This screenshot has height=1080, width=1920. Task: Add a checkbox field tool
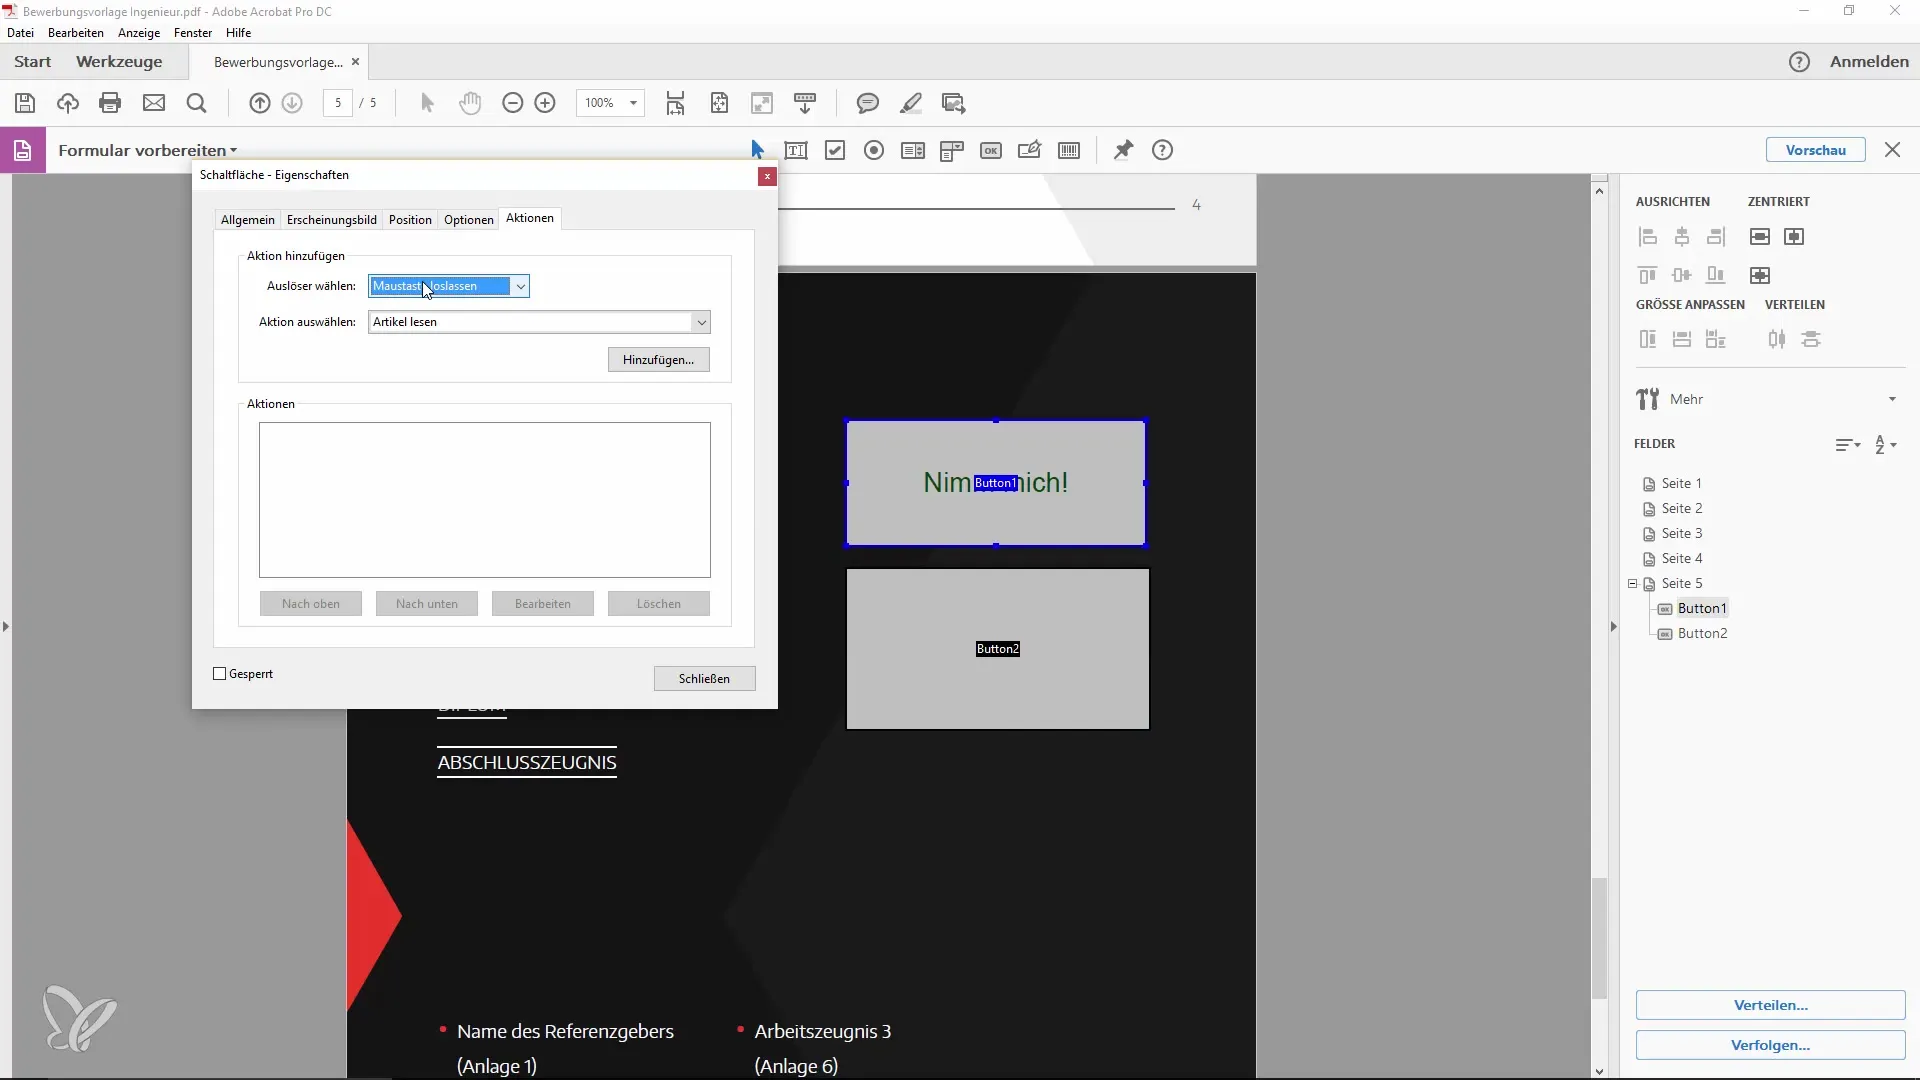835,150
